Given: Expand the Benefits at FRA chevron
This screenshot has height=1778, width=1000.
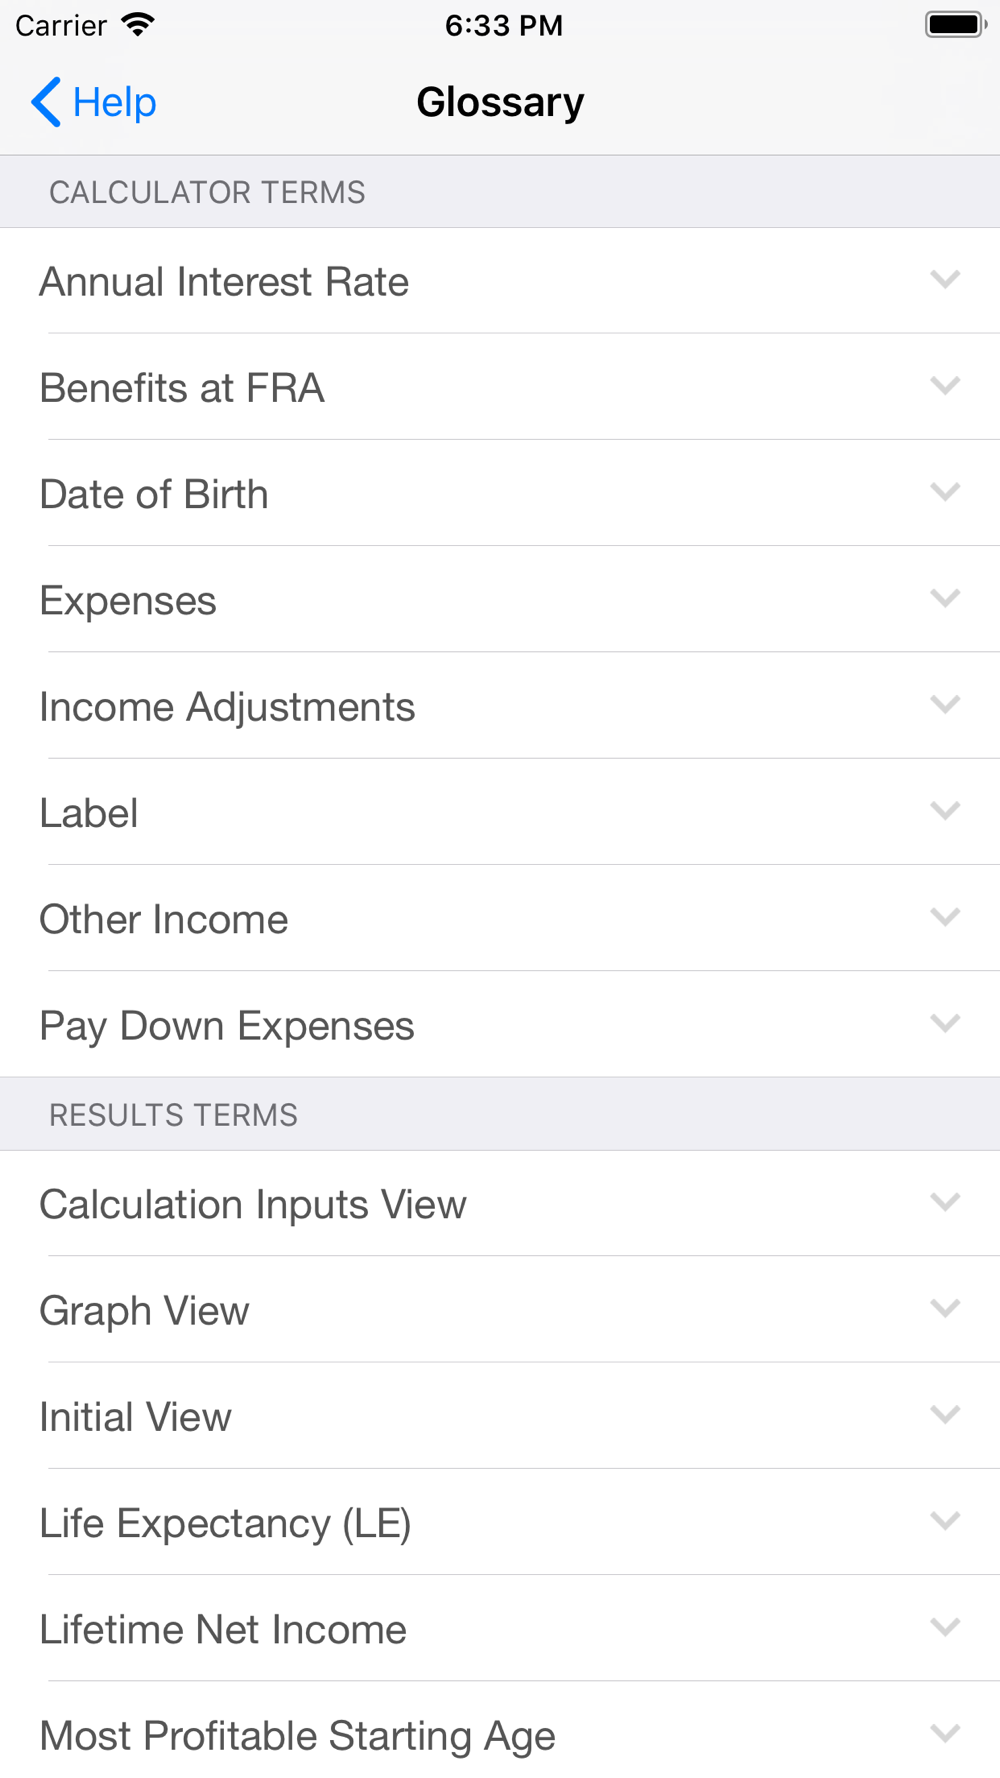Looking at the screenshot, I should click(945, 386).
